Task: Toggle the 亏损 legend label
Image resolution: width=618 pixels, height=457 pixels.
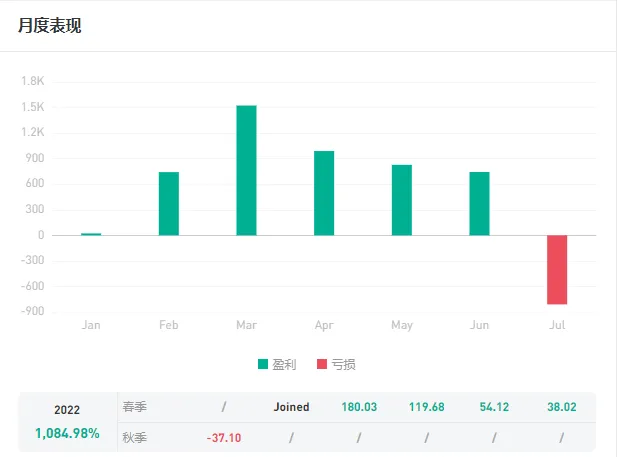Action: pos(344,364)
